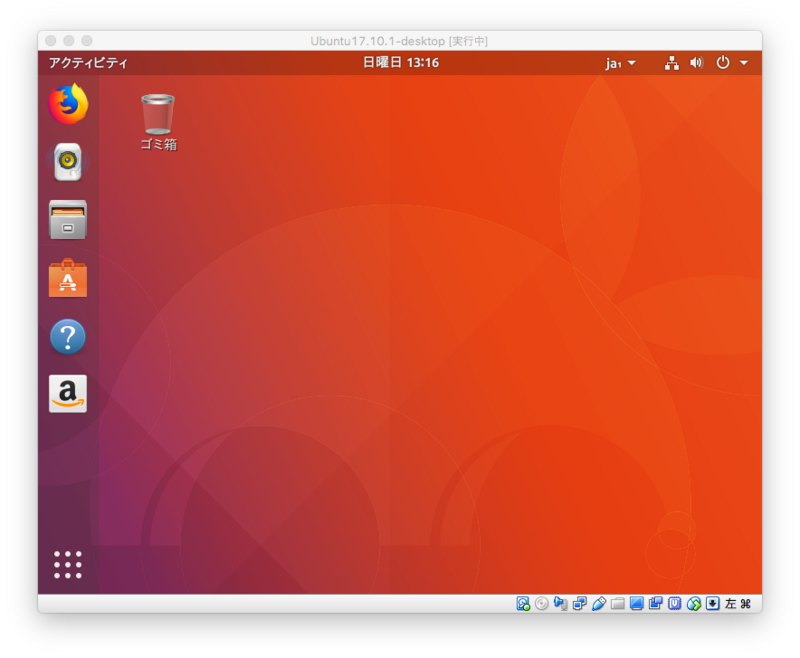Viewport: 800px width, 658px height.
Task: Click the keyboard capture arrow icon
Action: (x=713, y=604)
